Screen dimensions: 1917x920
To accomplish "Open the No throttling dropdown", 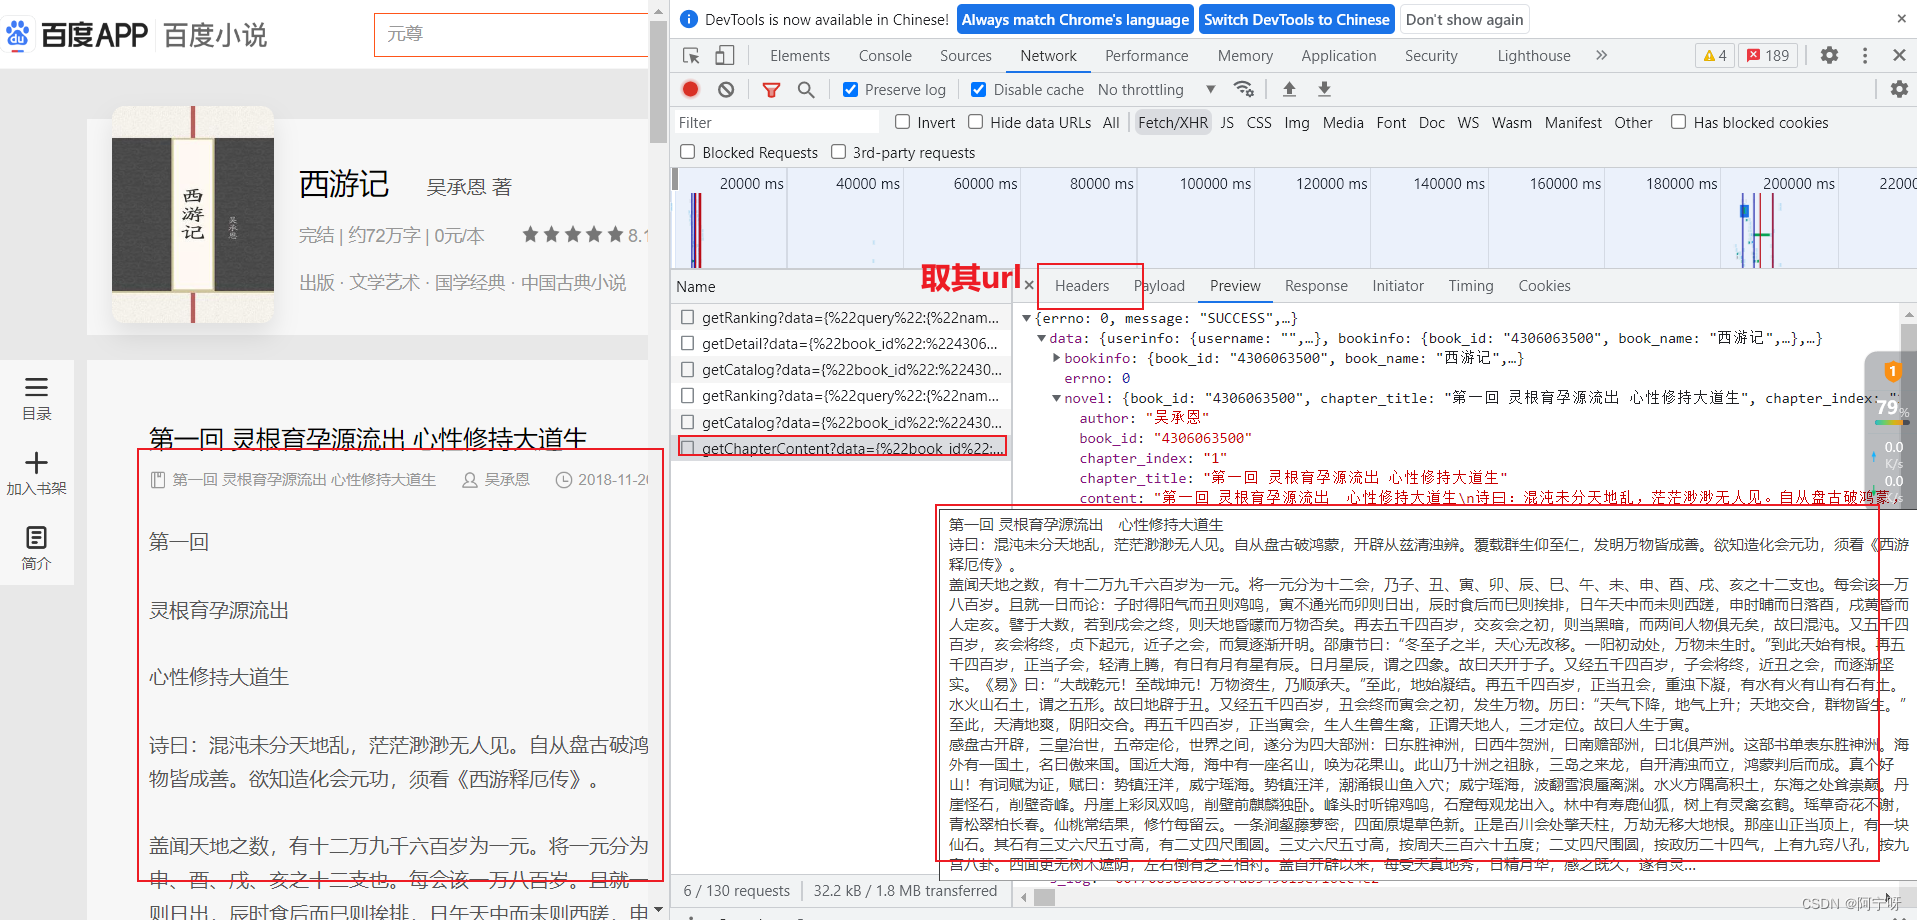I will [1157, 90].
